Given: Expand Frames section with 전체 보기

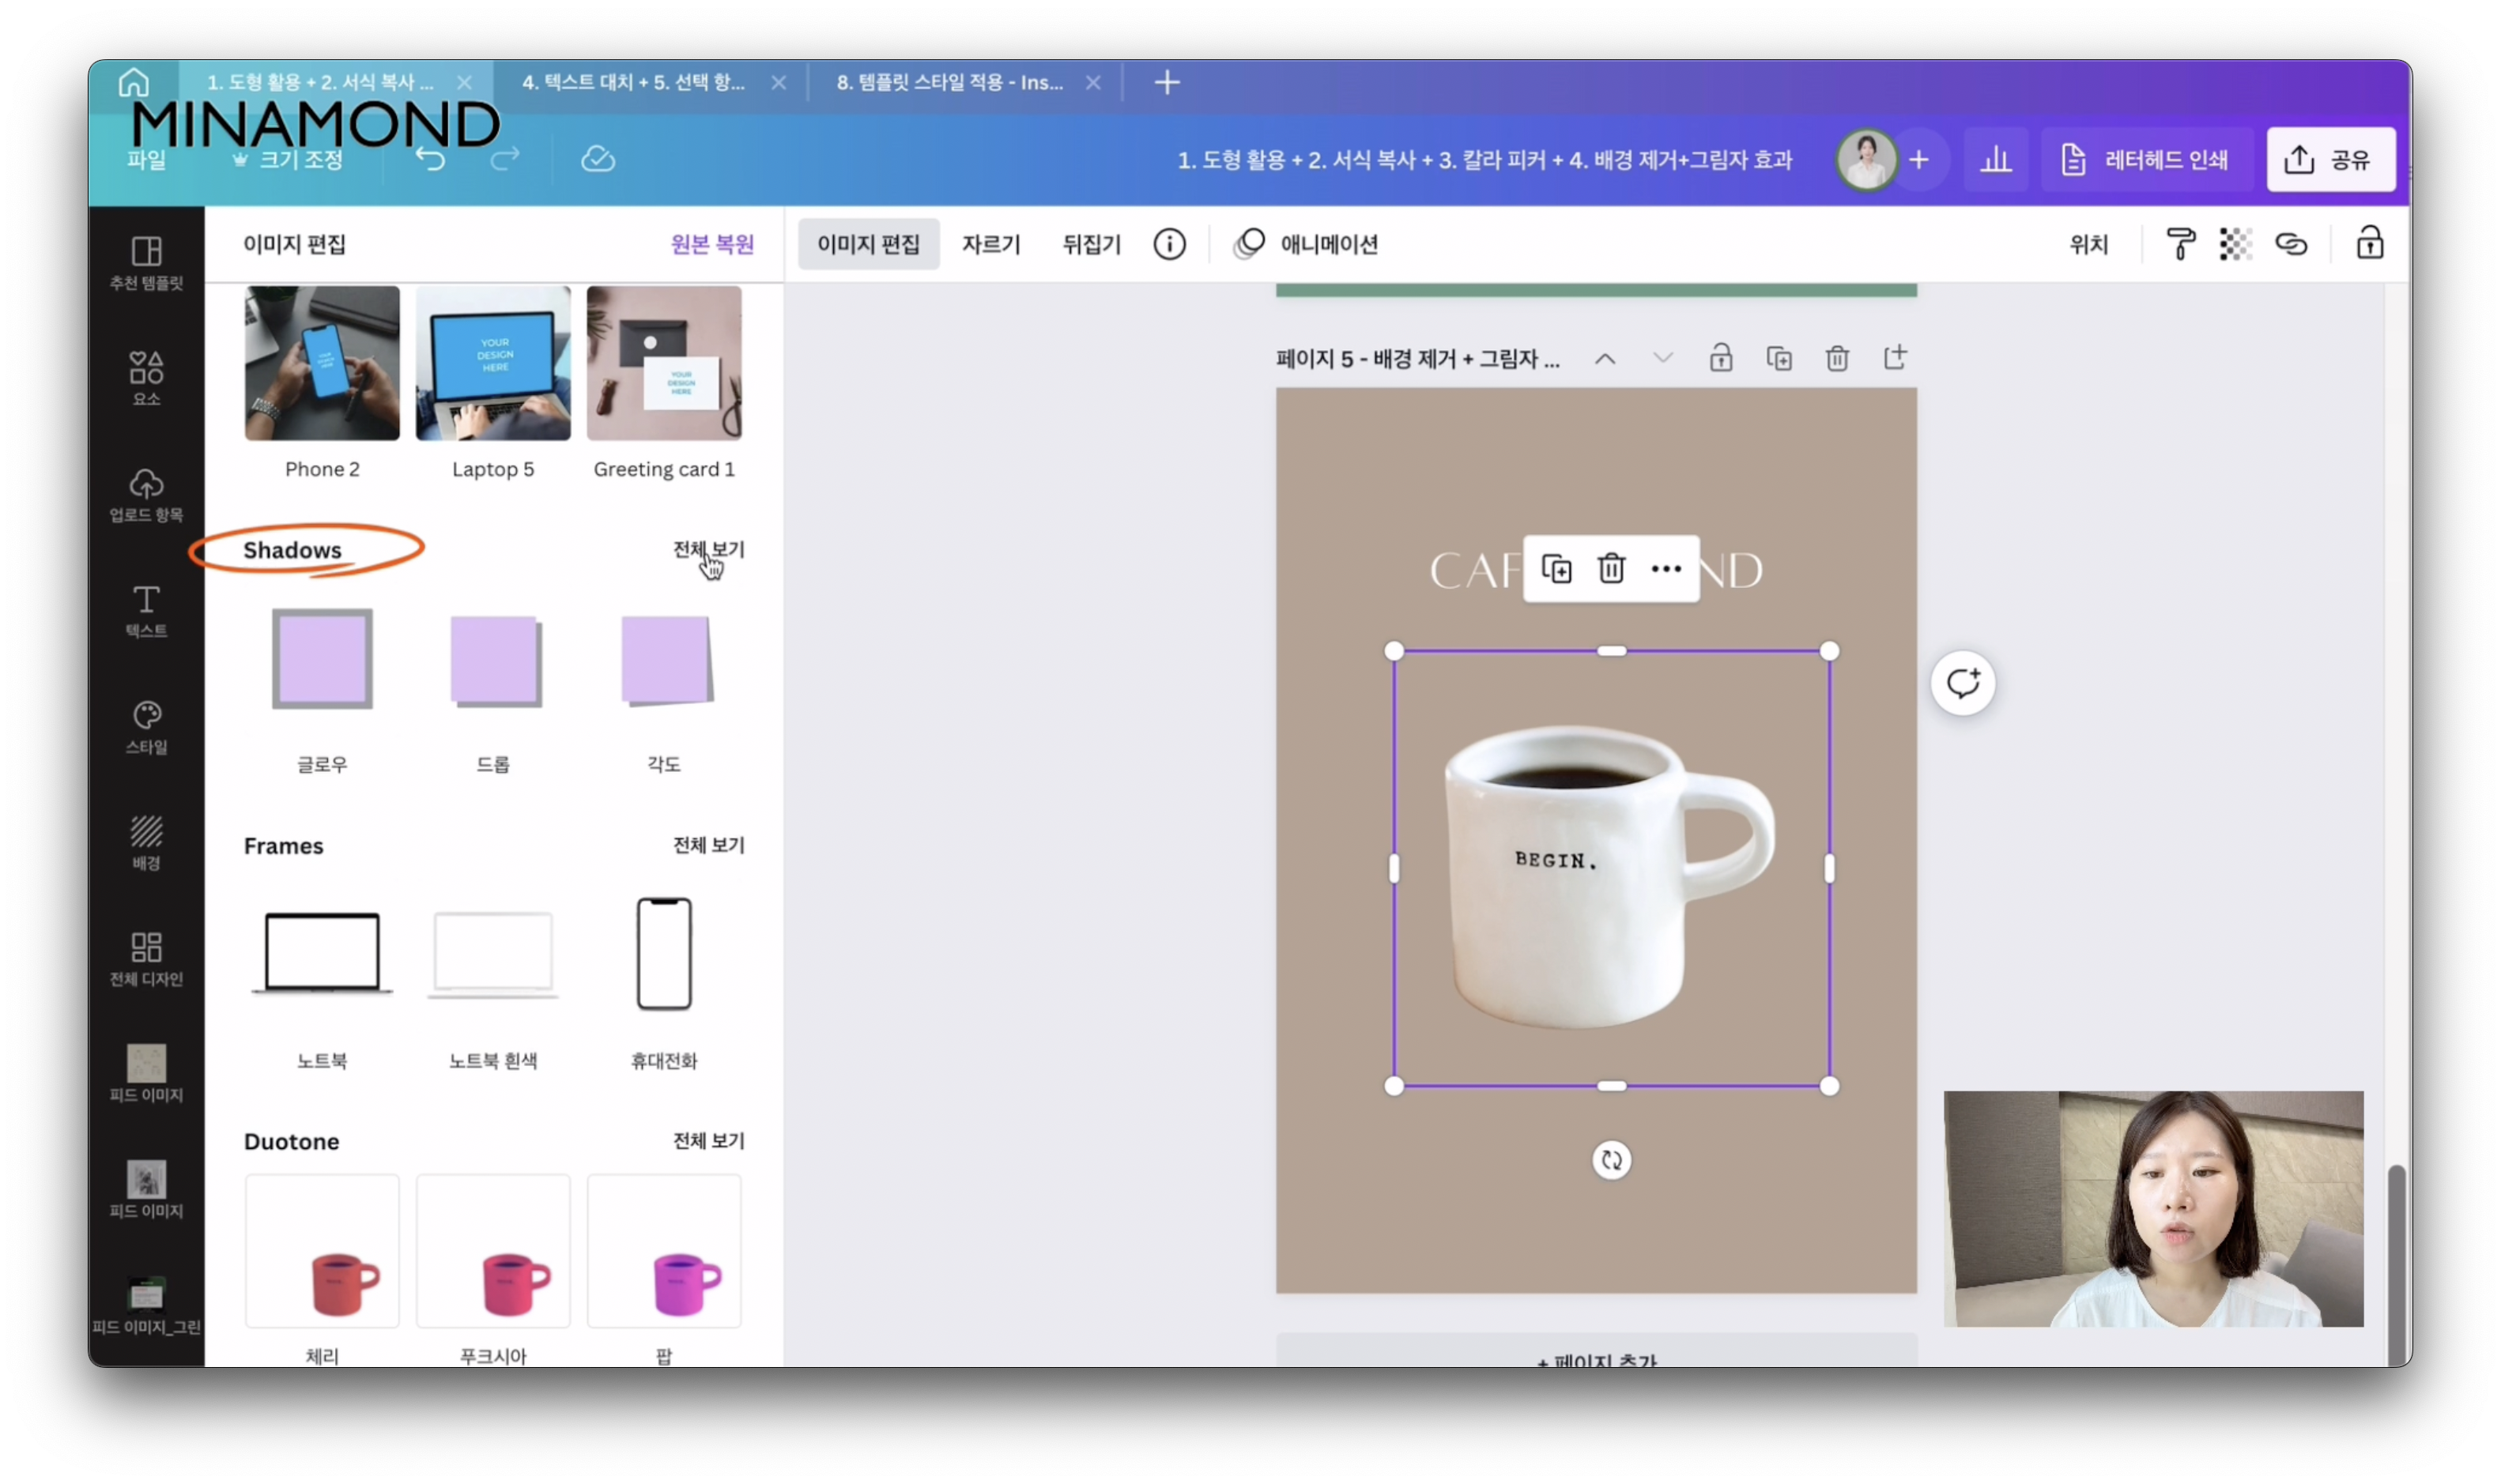Looking at the screenshot, I should [x=708, y=845].
